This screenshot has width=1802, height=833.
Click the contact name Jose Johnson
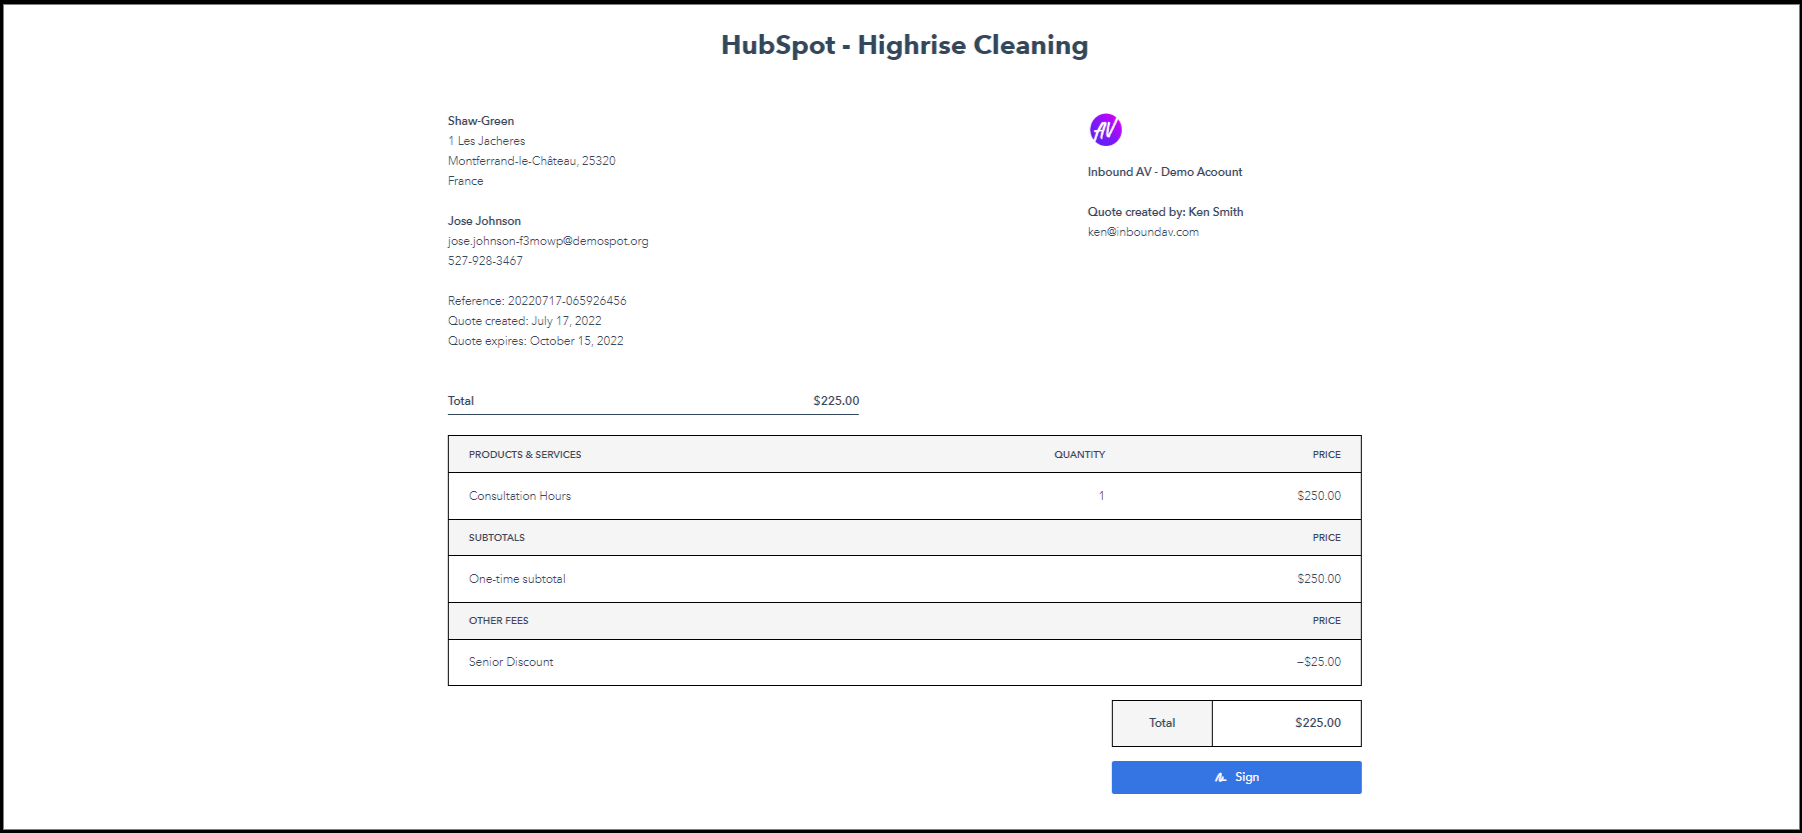coord(484,221)
